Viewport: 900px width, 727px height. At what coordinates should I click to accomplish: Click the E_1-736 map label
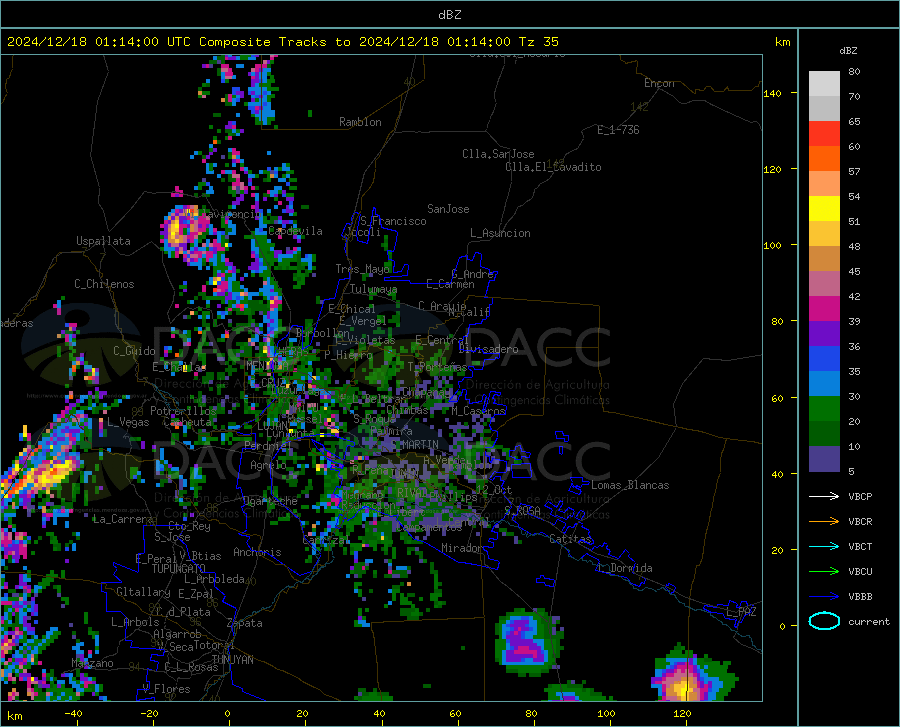click(618, 130)
